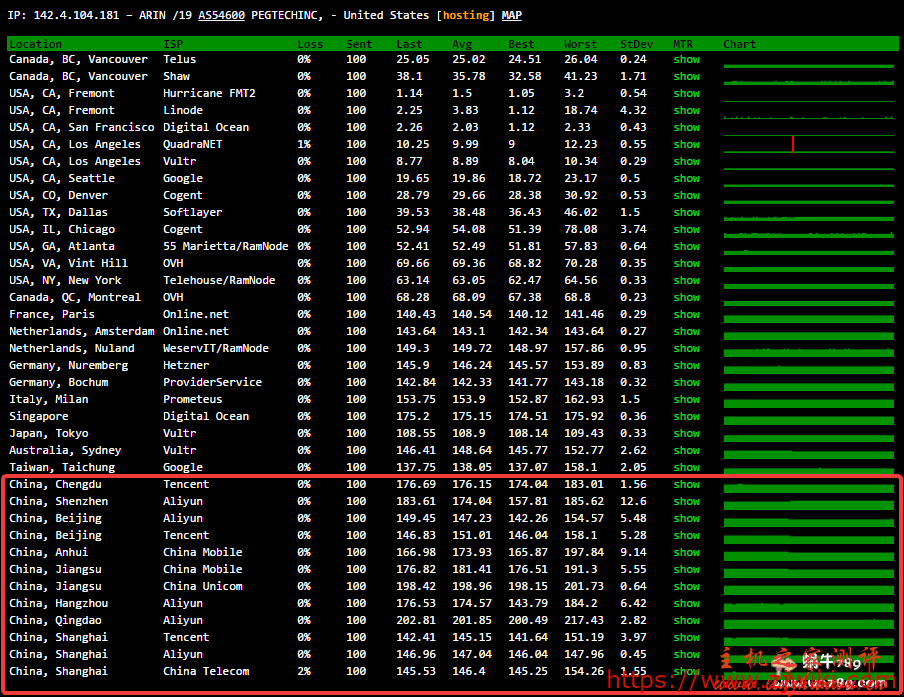This screenshot has height=697, width=904.
Task: Click the Nuremberg Hetzner latency chart
Action: (x=808, y=366)
